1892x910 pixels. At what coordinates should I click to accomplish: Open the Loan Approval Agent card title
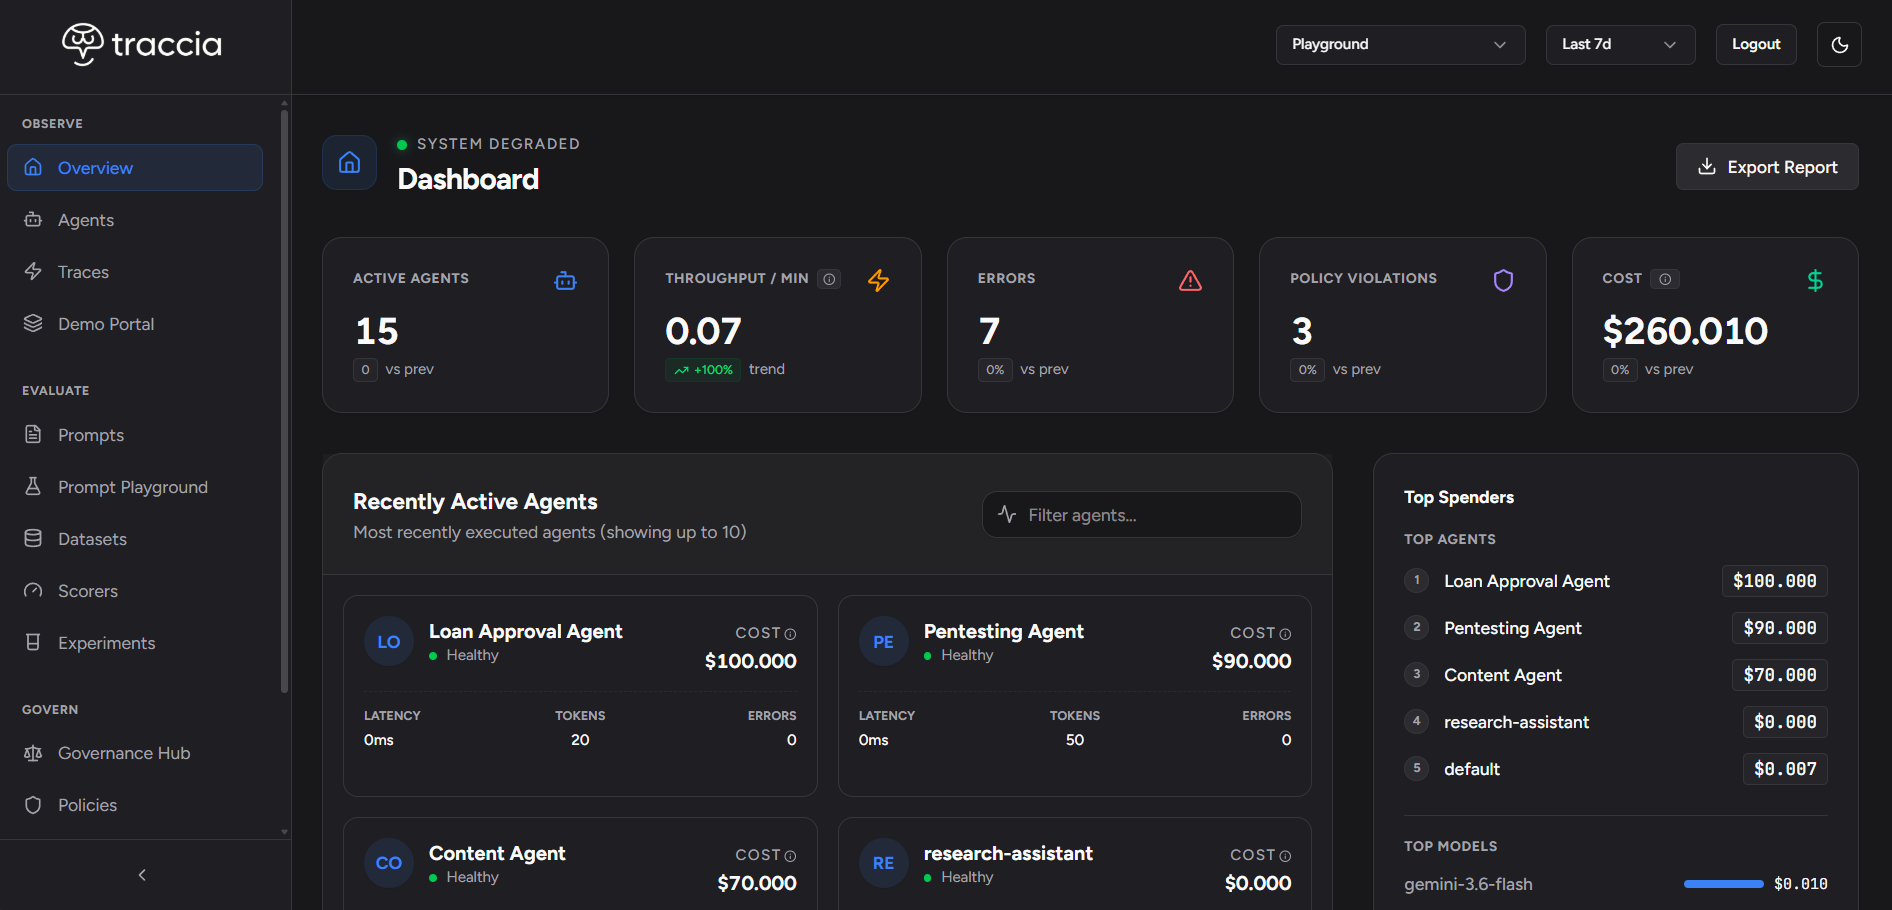point(525,631)
